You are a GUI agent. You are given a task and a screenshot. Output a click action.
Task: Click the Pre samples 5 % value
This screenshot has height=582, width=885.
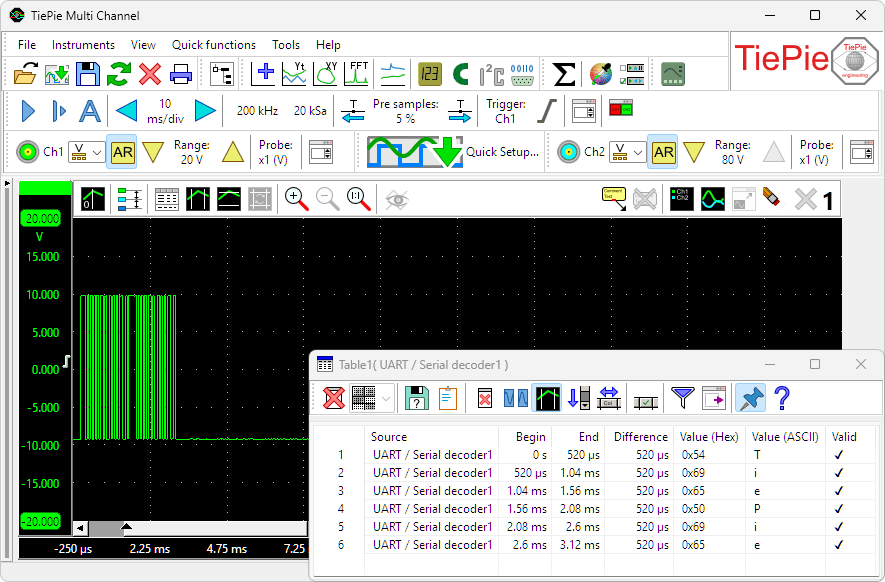pyautogui.click(x=405, y=111)
